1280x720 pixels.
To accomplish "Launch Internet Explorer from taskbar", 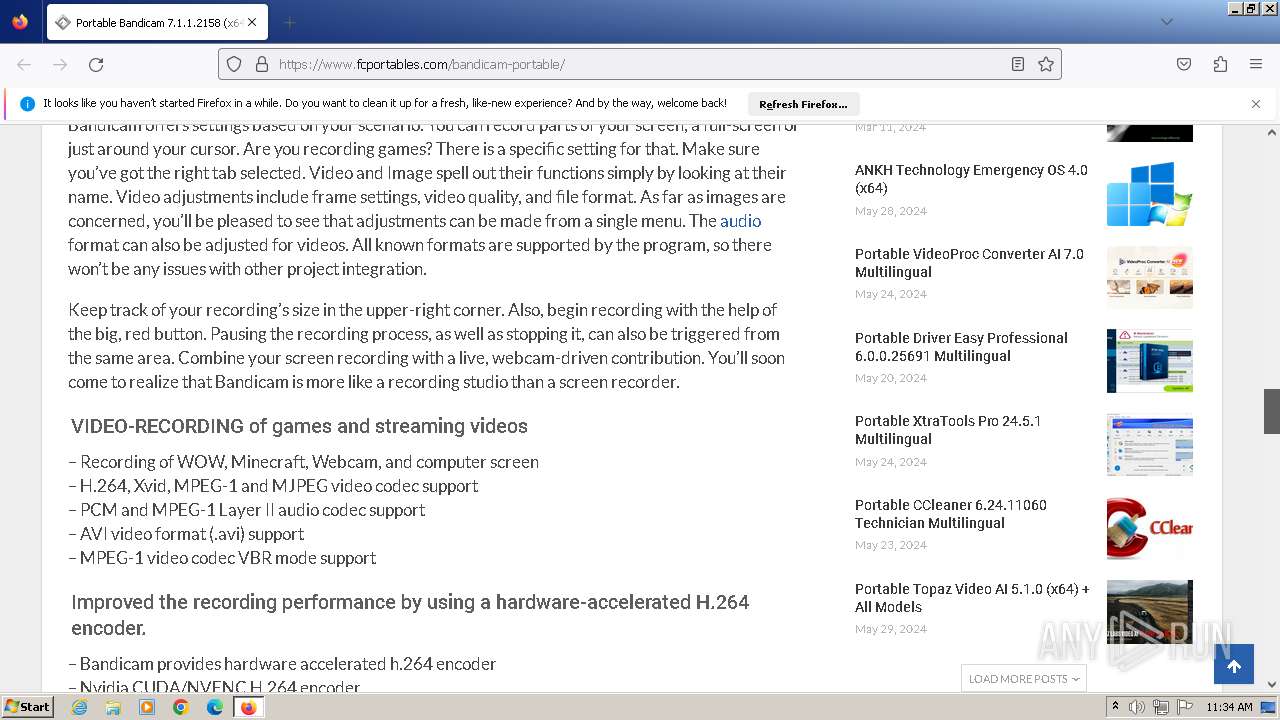I will point(79,707).
